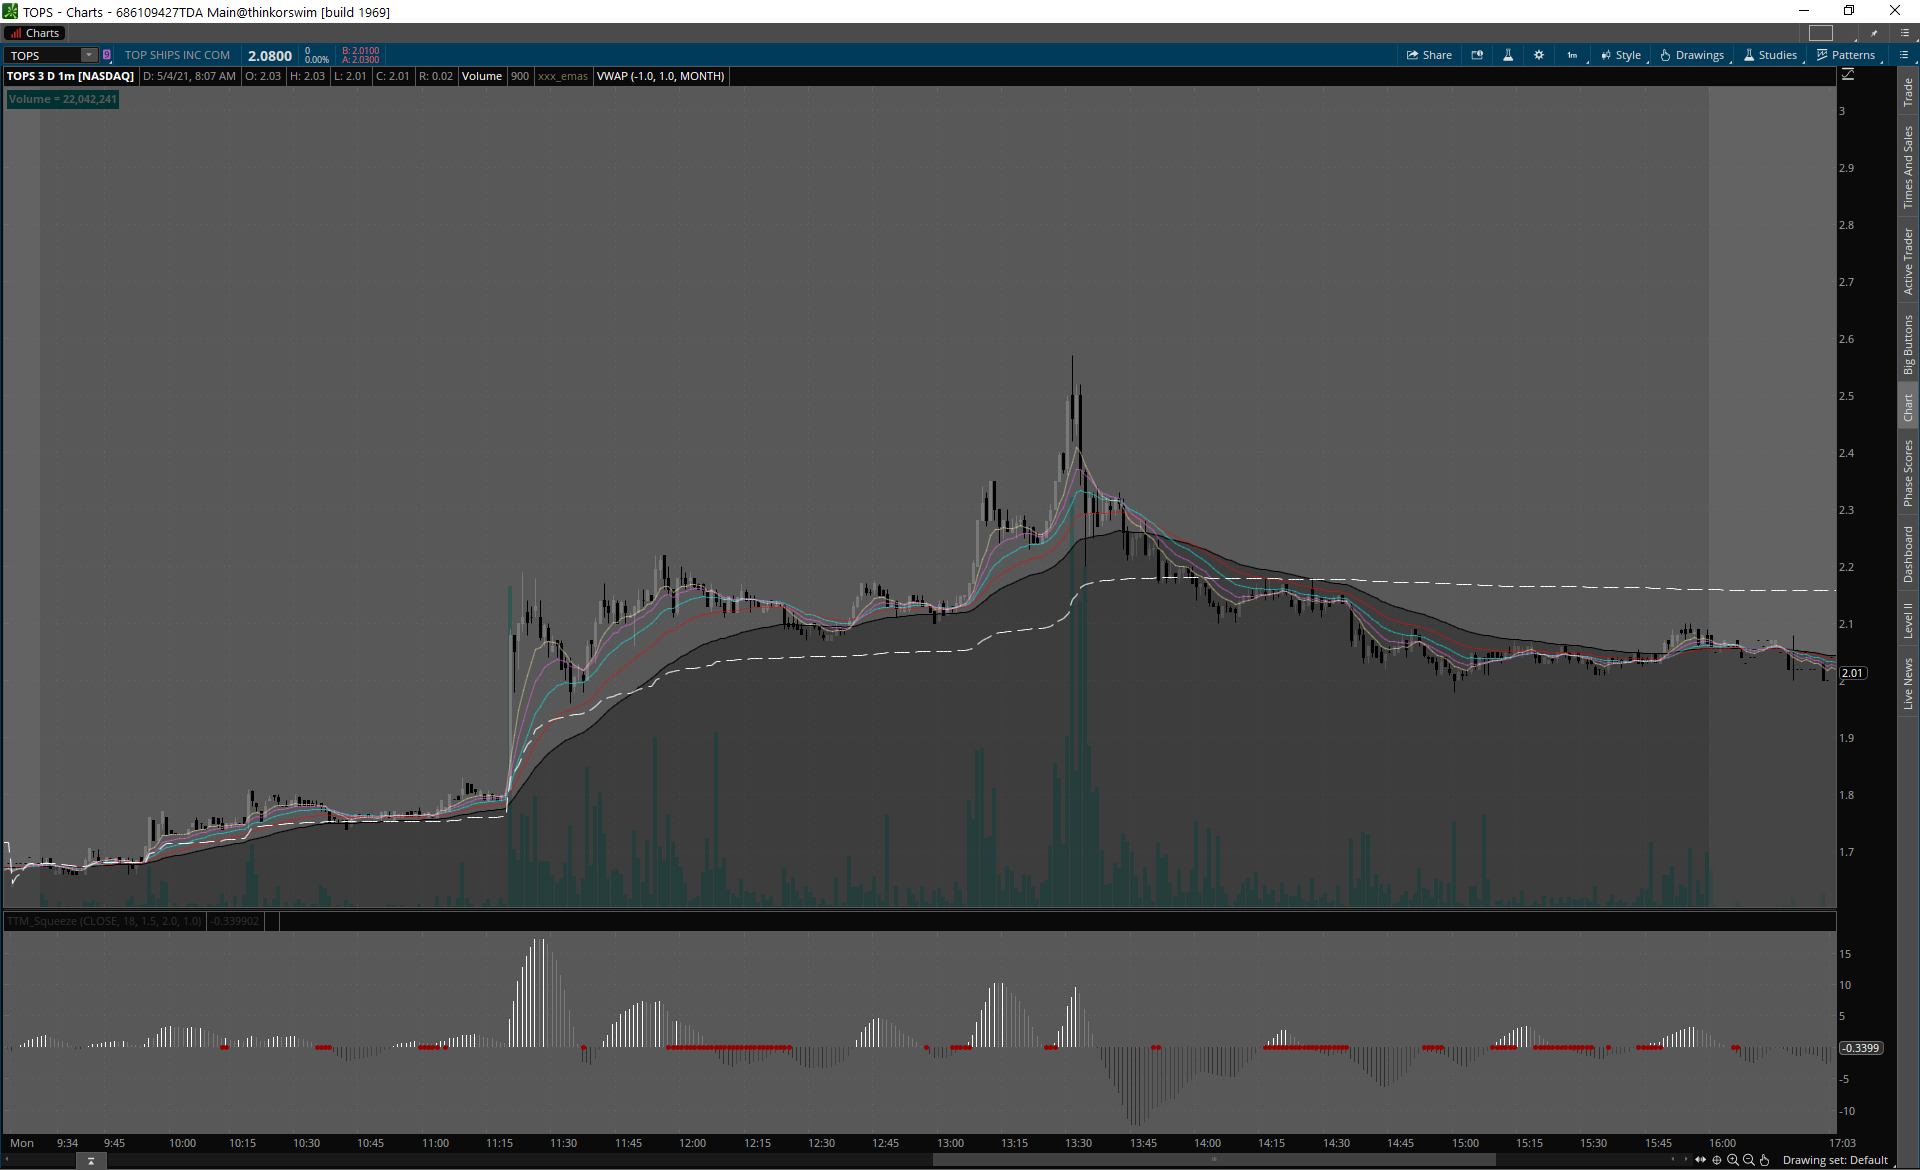Click the flask Edit Studies icon
The width and height of the screenshot is (1920, 1170).
pyautogui.click(x=1508, y=55)
